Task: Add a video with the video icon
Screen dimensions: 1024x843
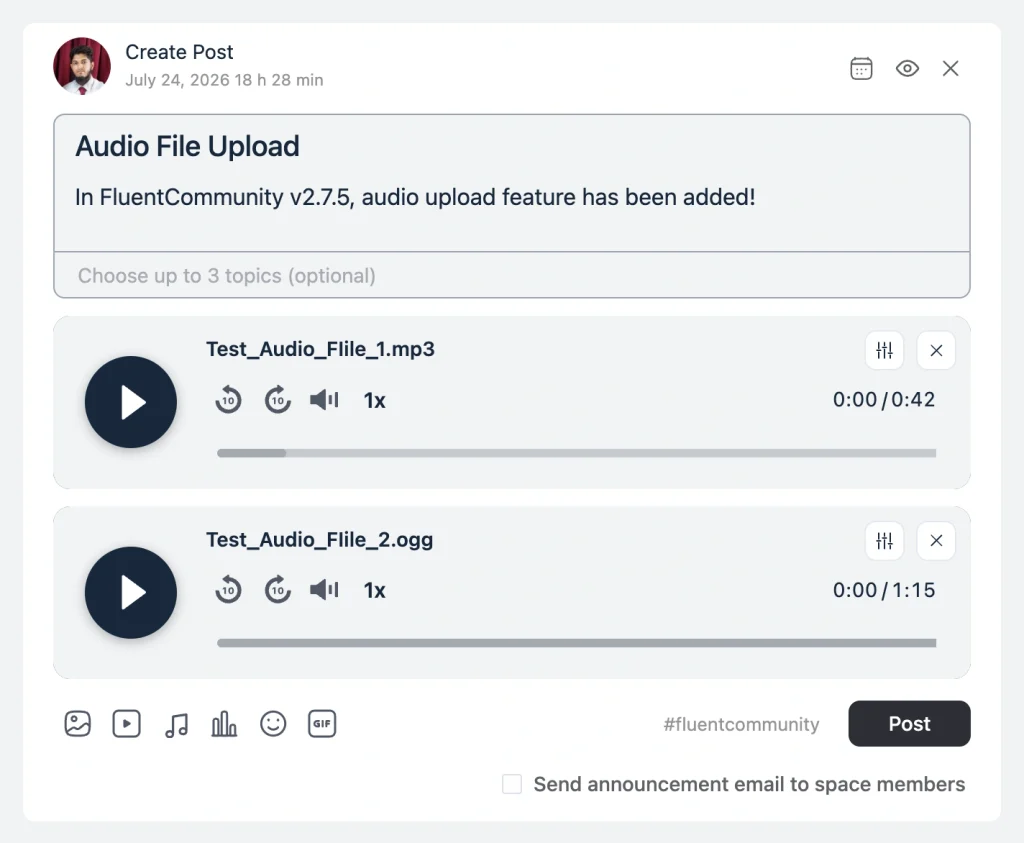Action: click(127, 724)
